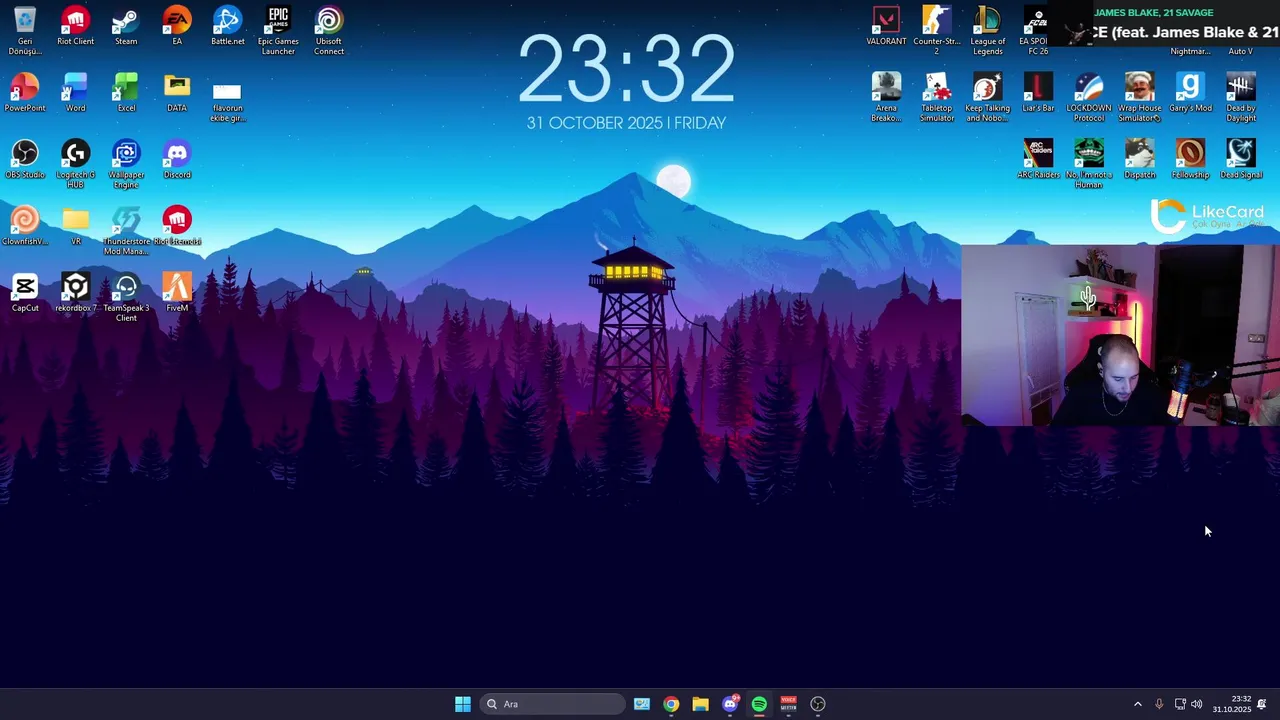Image resolution: width=1280 pixels, height=720 pixels.
Task: Open the volume speaker tray icon
Action: tap(1196, 704)
